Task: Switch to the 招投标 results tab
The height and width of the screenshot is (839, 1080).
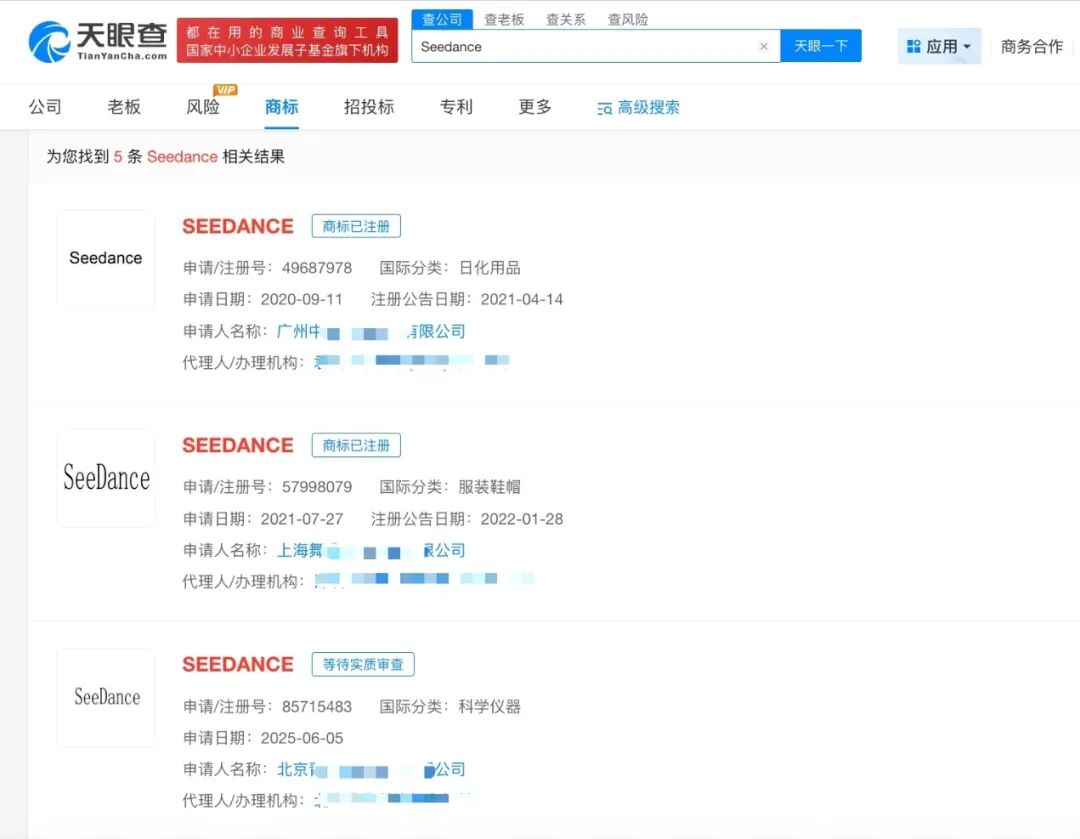Action: tap(369, 106)
